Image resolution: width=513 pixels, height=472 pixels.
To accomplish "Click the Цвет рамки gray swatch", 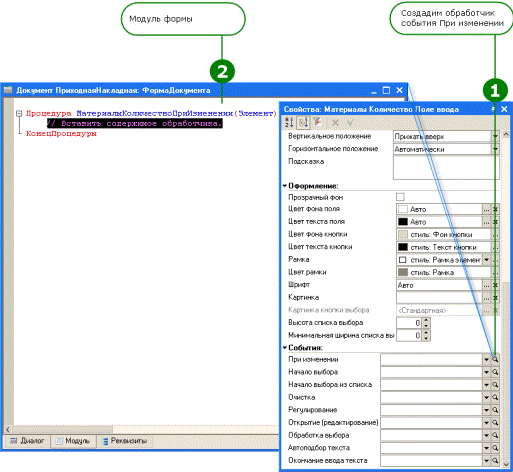I will [x=403, y=273].
